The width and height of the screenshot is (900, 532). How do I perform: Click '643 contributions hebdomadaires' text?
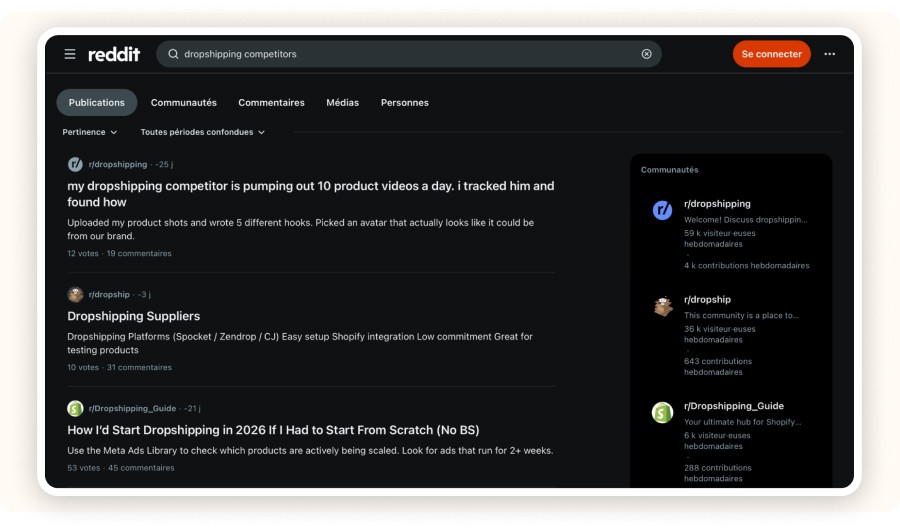click(717, 367)
